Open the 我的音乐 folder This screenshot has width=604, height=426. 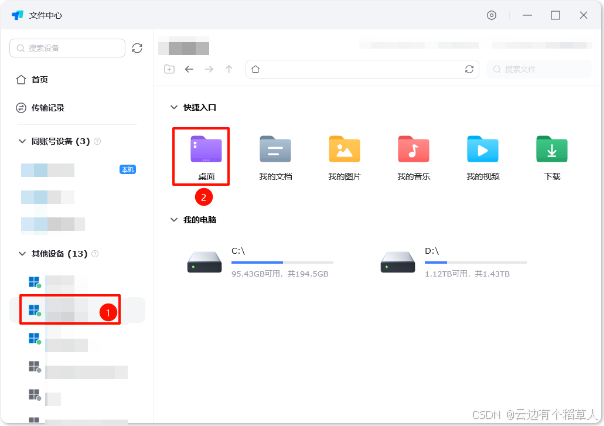click(x=414, y=157)
